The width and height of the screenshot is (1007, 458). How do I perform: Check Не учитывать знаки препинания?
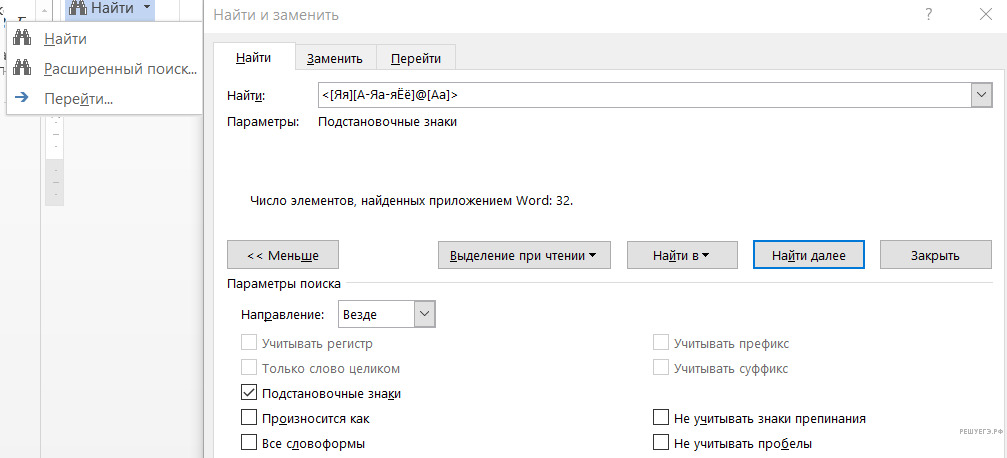pyautogui.click(x=661, y=419)
